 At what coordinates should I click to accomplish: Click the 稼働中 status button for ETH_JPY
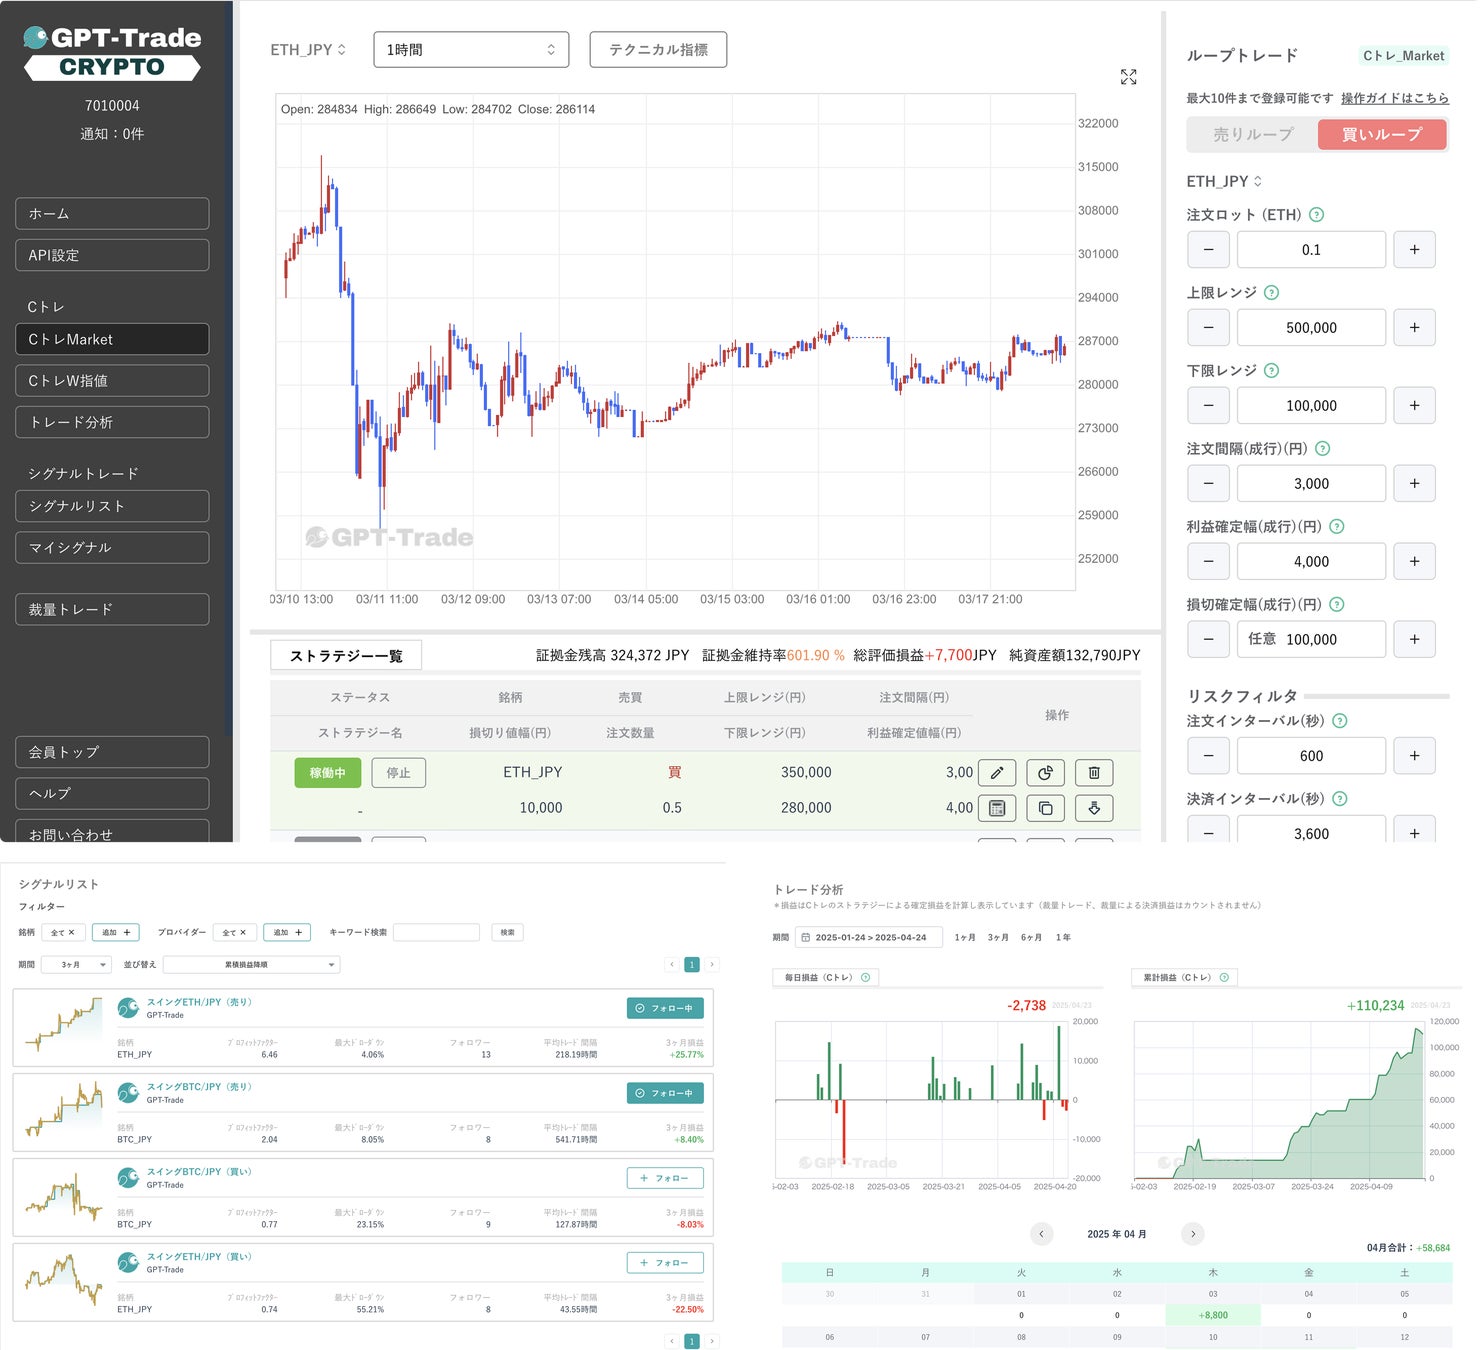(327, 773)
